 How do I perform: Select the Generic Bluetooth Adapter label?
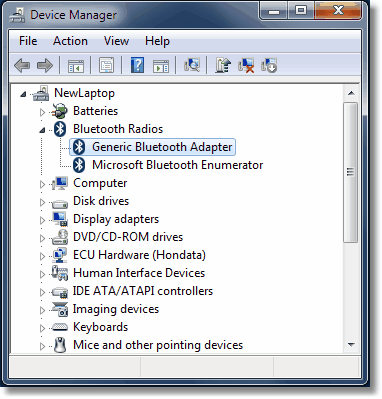pyautogui.click(x=162, y=147)
